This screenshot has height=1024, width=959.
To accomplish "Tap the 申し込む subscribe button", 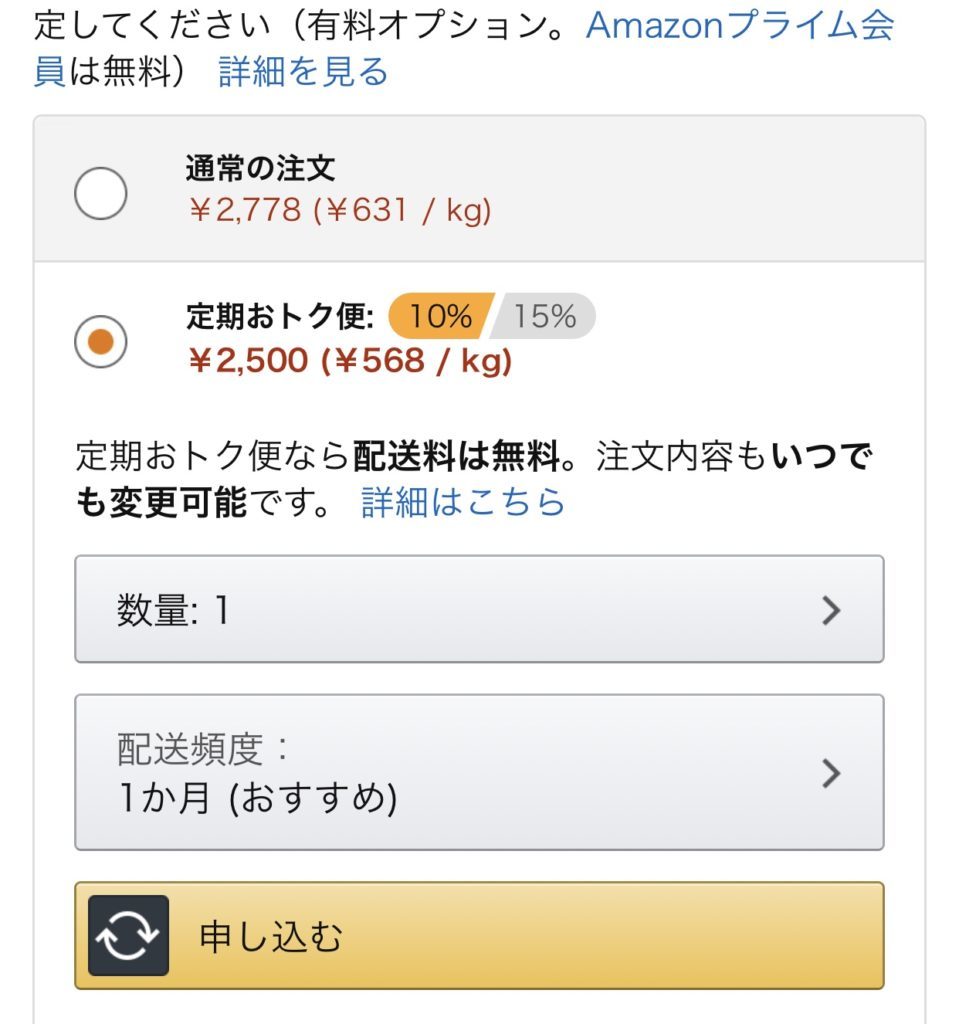I will 480,935.
